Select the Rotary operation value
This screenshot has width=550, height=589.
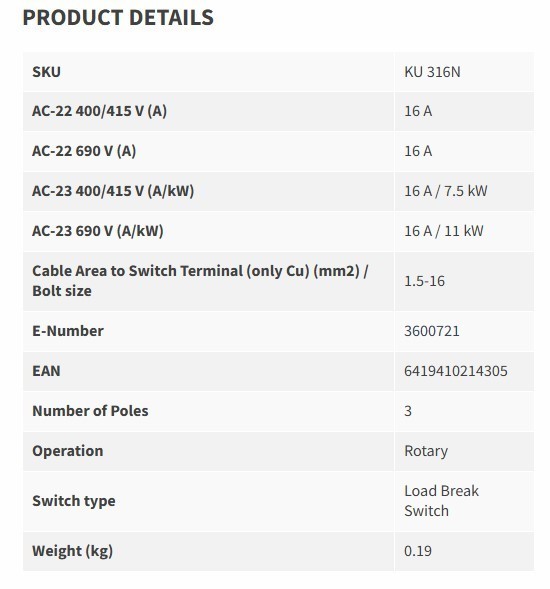426,451
